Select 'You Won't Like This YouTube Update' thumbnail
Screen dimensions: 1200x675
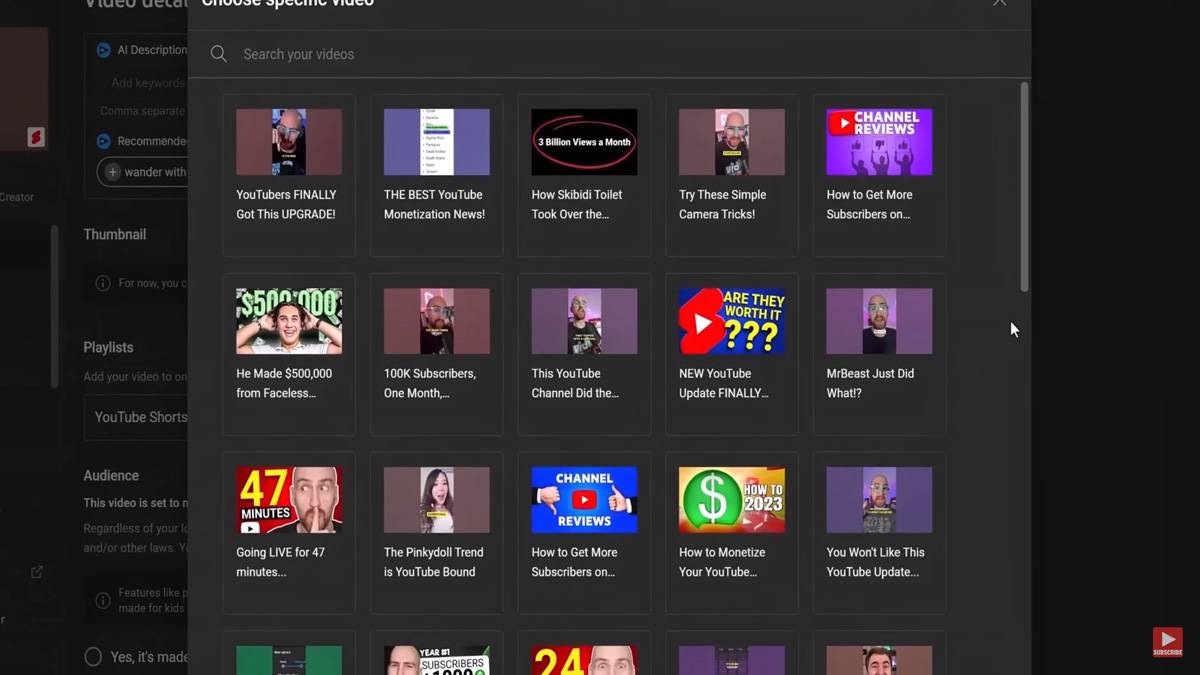coord(879,500)
